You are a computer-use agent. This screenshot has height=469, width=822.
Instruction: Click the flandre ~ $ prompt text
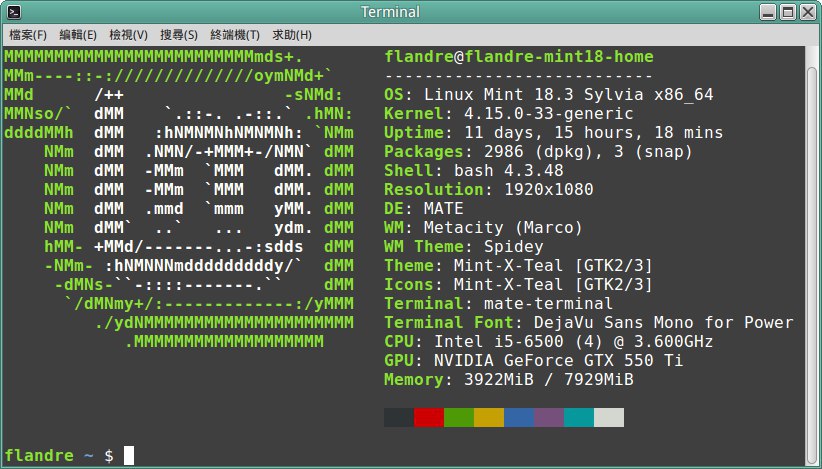[x=59, y=455]
